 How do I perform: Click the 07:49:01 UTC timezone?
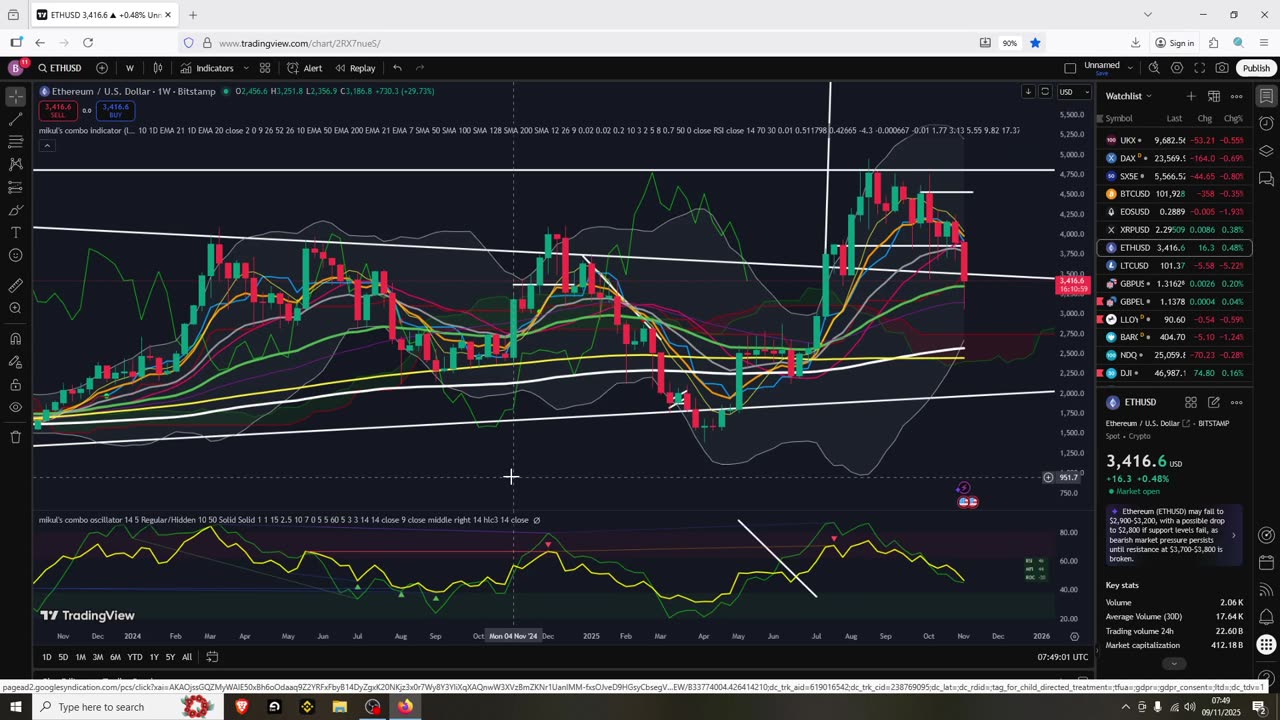pyautogui.click(x=1062, y=657)
